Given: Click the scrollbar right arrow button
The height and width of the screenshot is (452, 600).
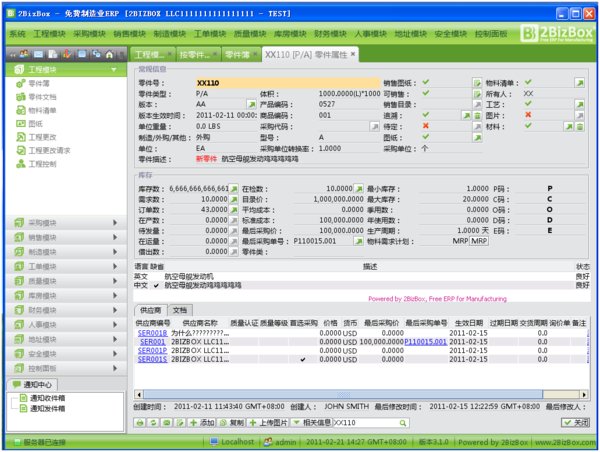Looking at the screenshot, I should (584, 395).
